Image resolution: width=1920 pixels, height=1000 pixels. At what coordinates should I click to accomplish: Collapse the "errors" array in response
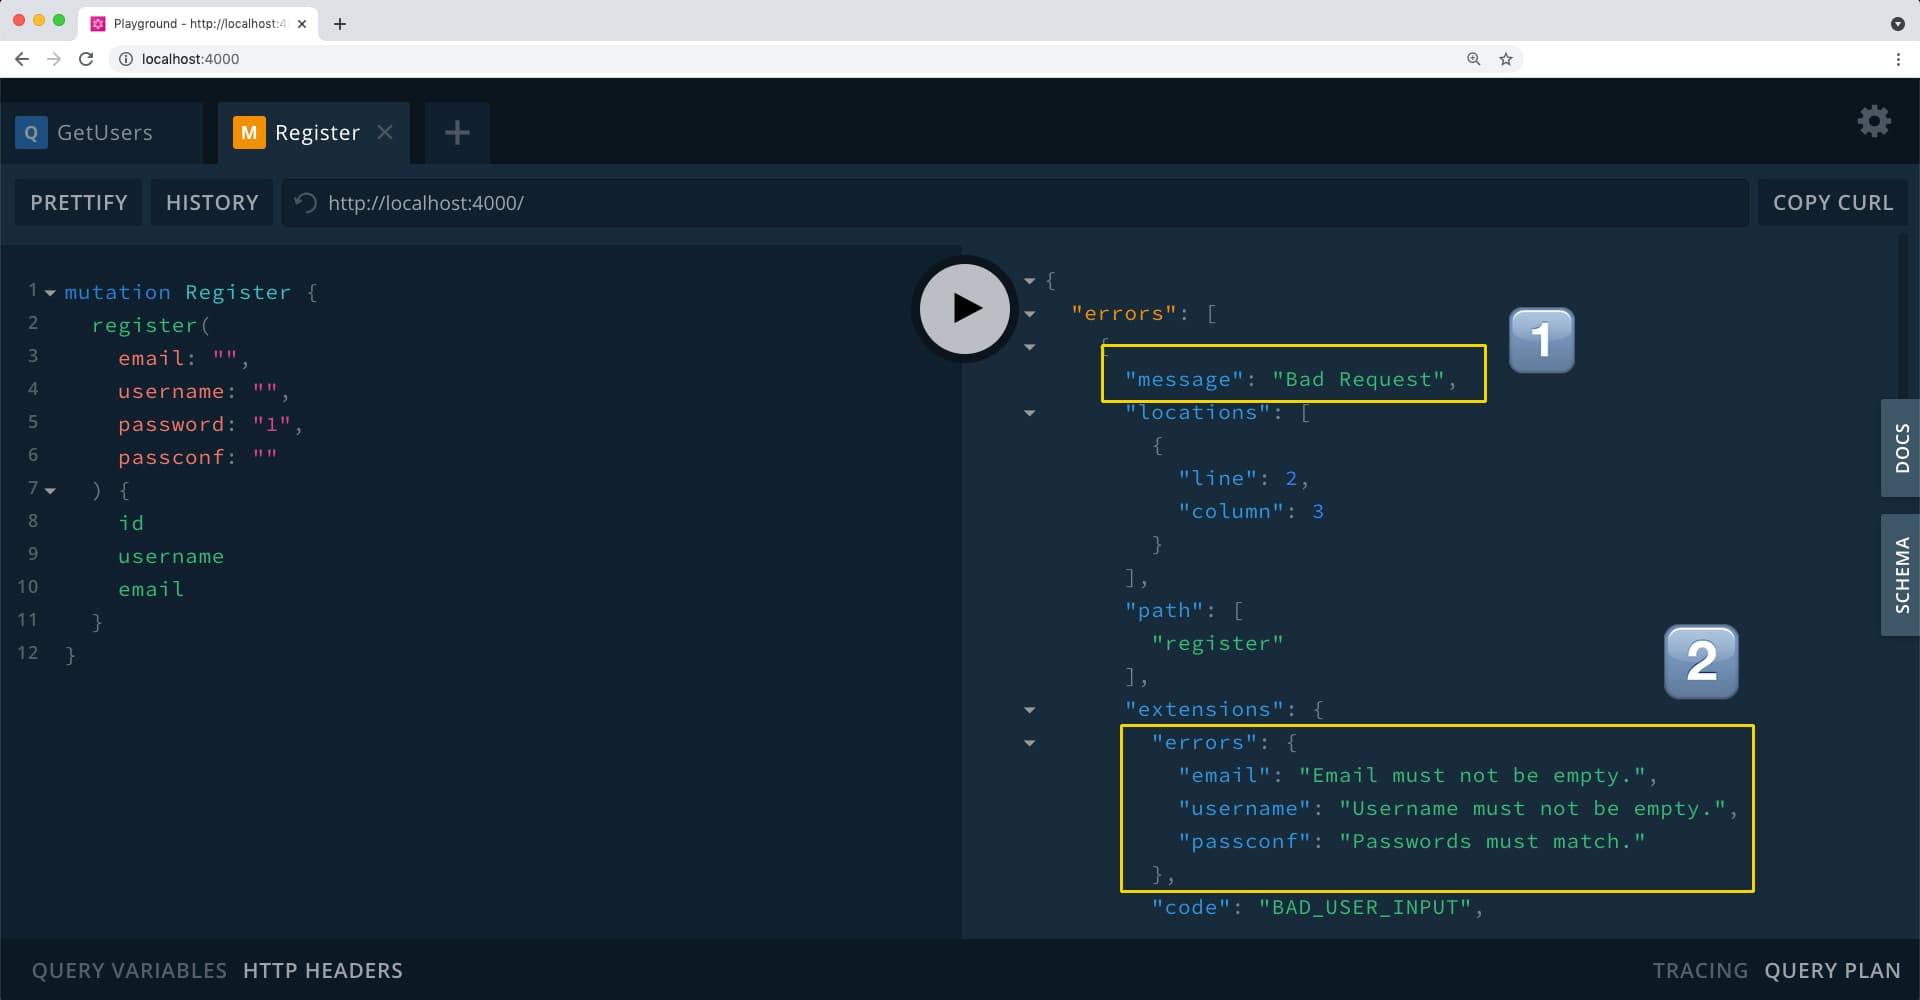pyautogui.click(x=1030, y=314)
